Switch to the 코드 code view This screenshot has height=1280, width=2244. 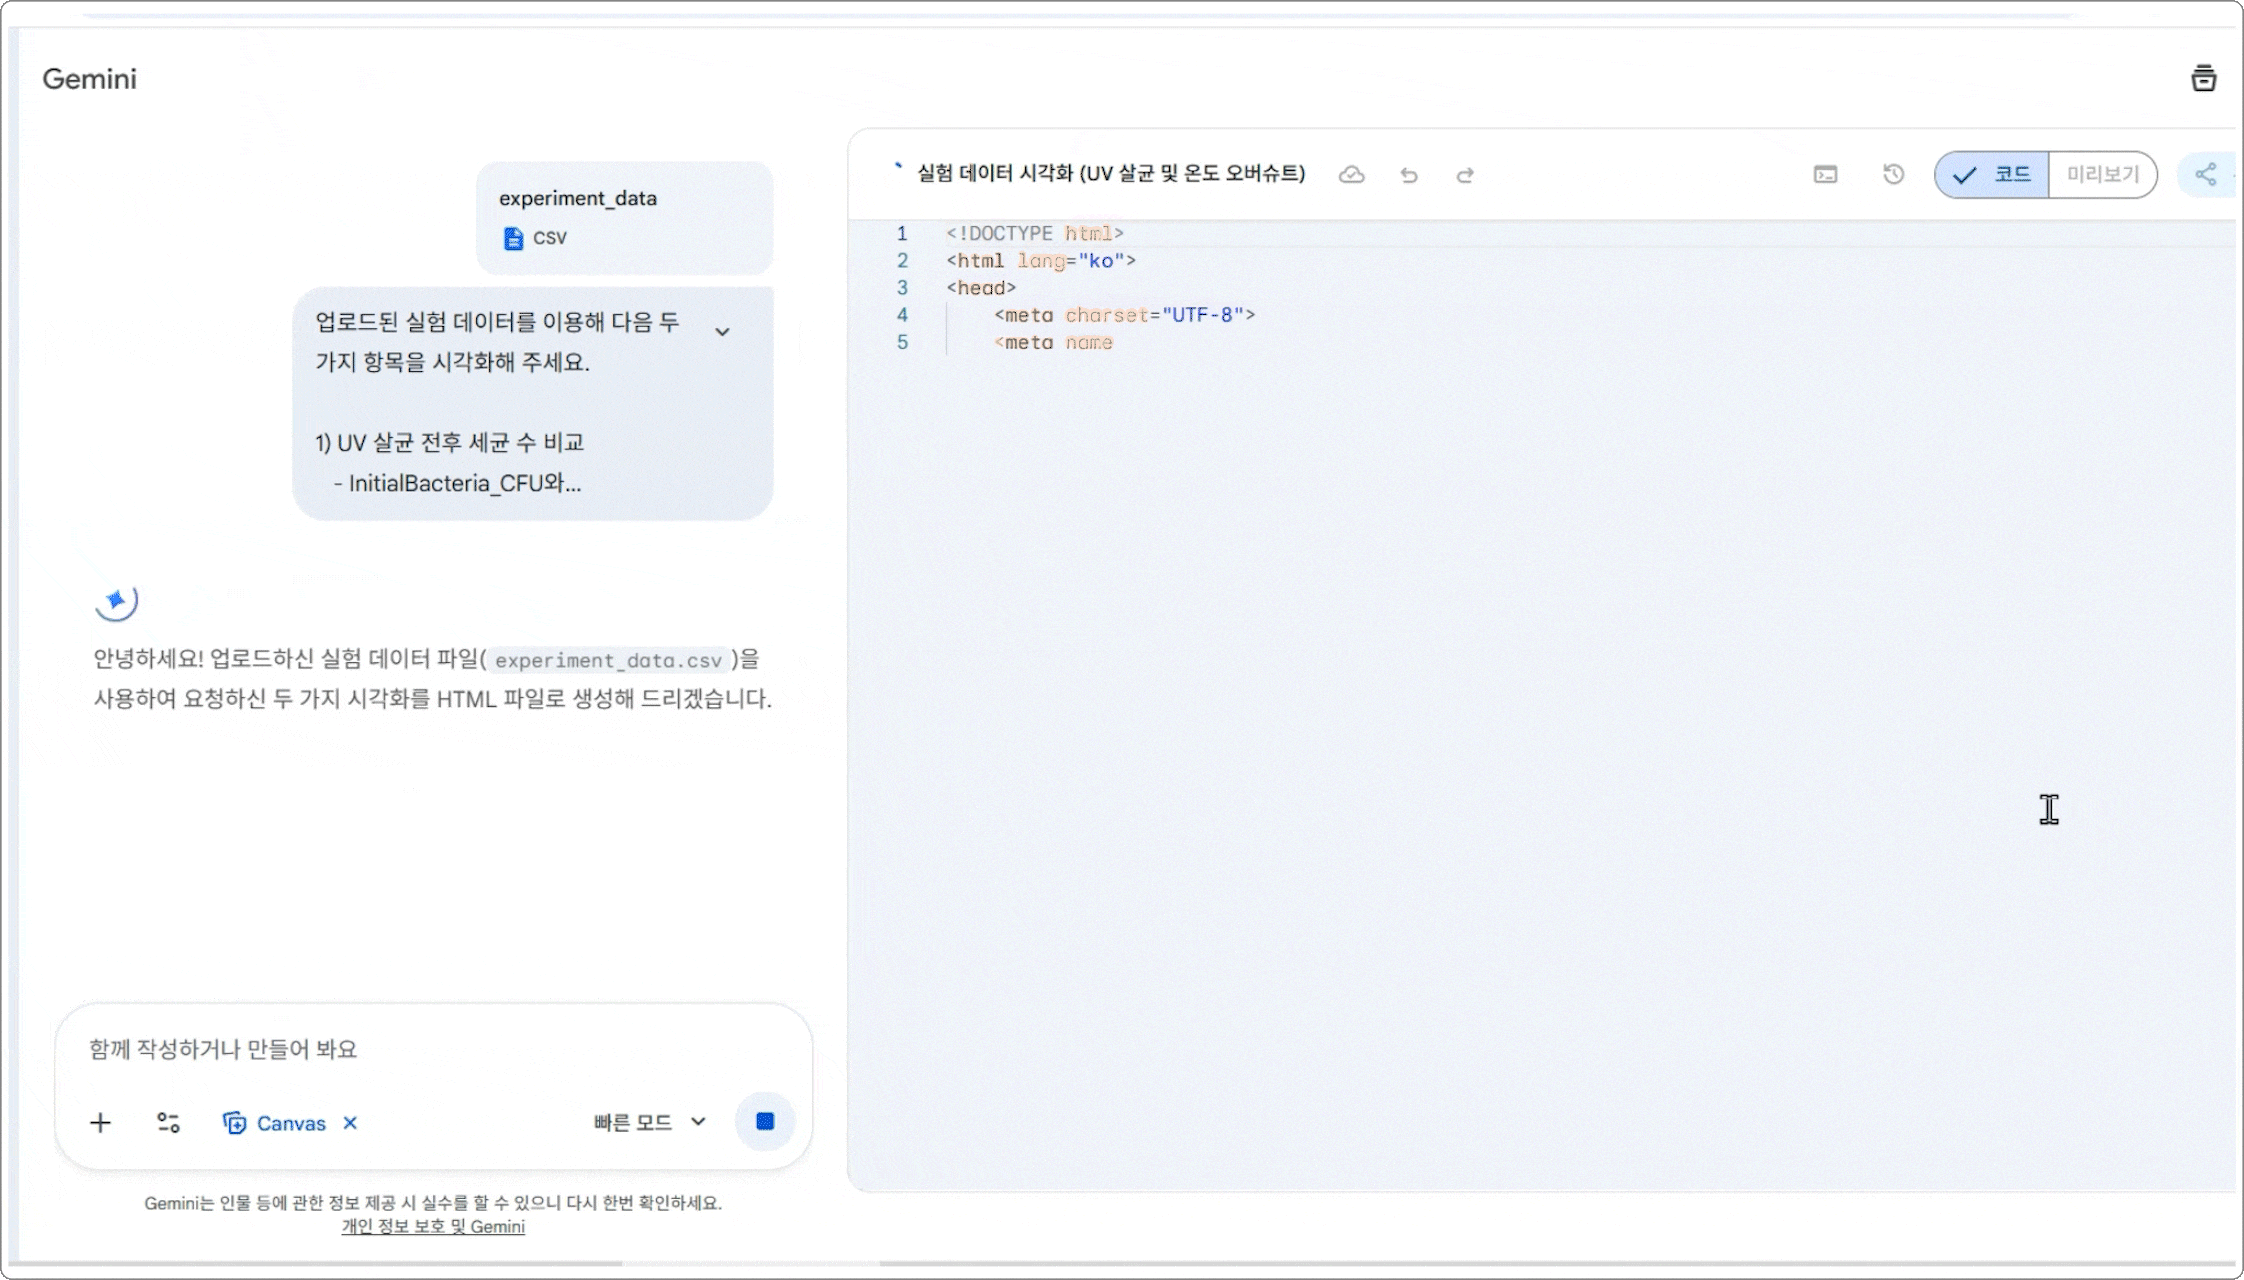[x=1992, y=175]
